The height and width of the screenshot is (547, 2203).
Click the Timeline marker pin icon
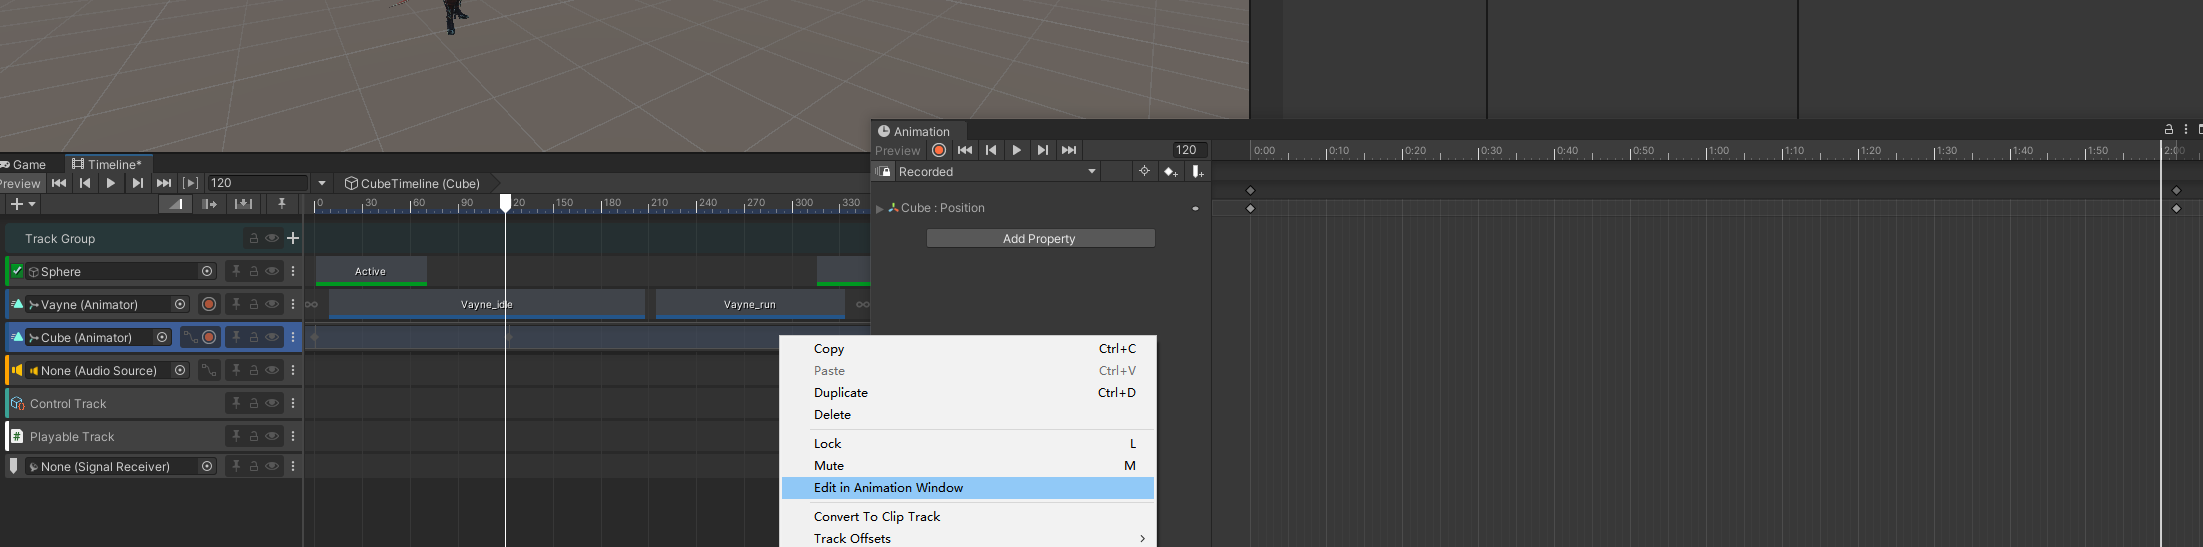pyautogui.click(x=282, y=204)
